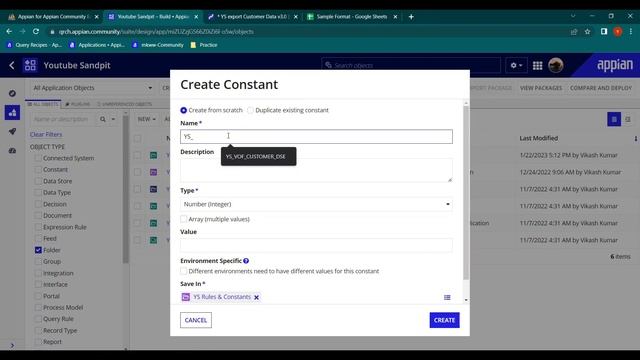Open the settings gear dropdown

(x=516, y=65)
